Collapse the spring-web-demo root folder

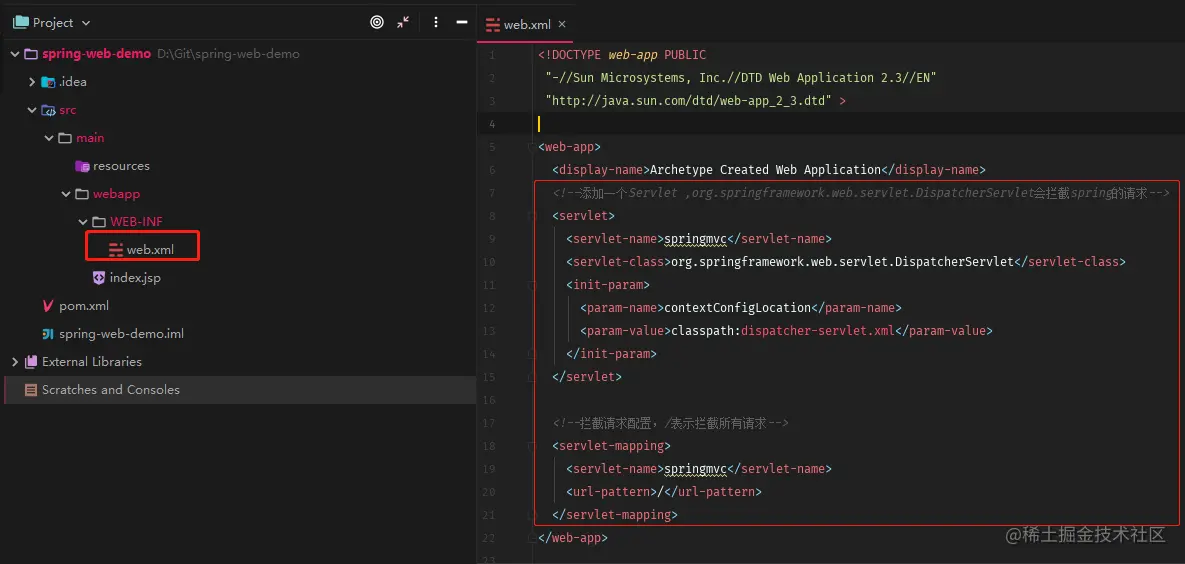[x=14, y=54]
